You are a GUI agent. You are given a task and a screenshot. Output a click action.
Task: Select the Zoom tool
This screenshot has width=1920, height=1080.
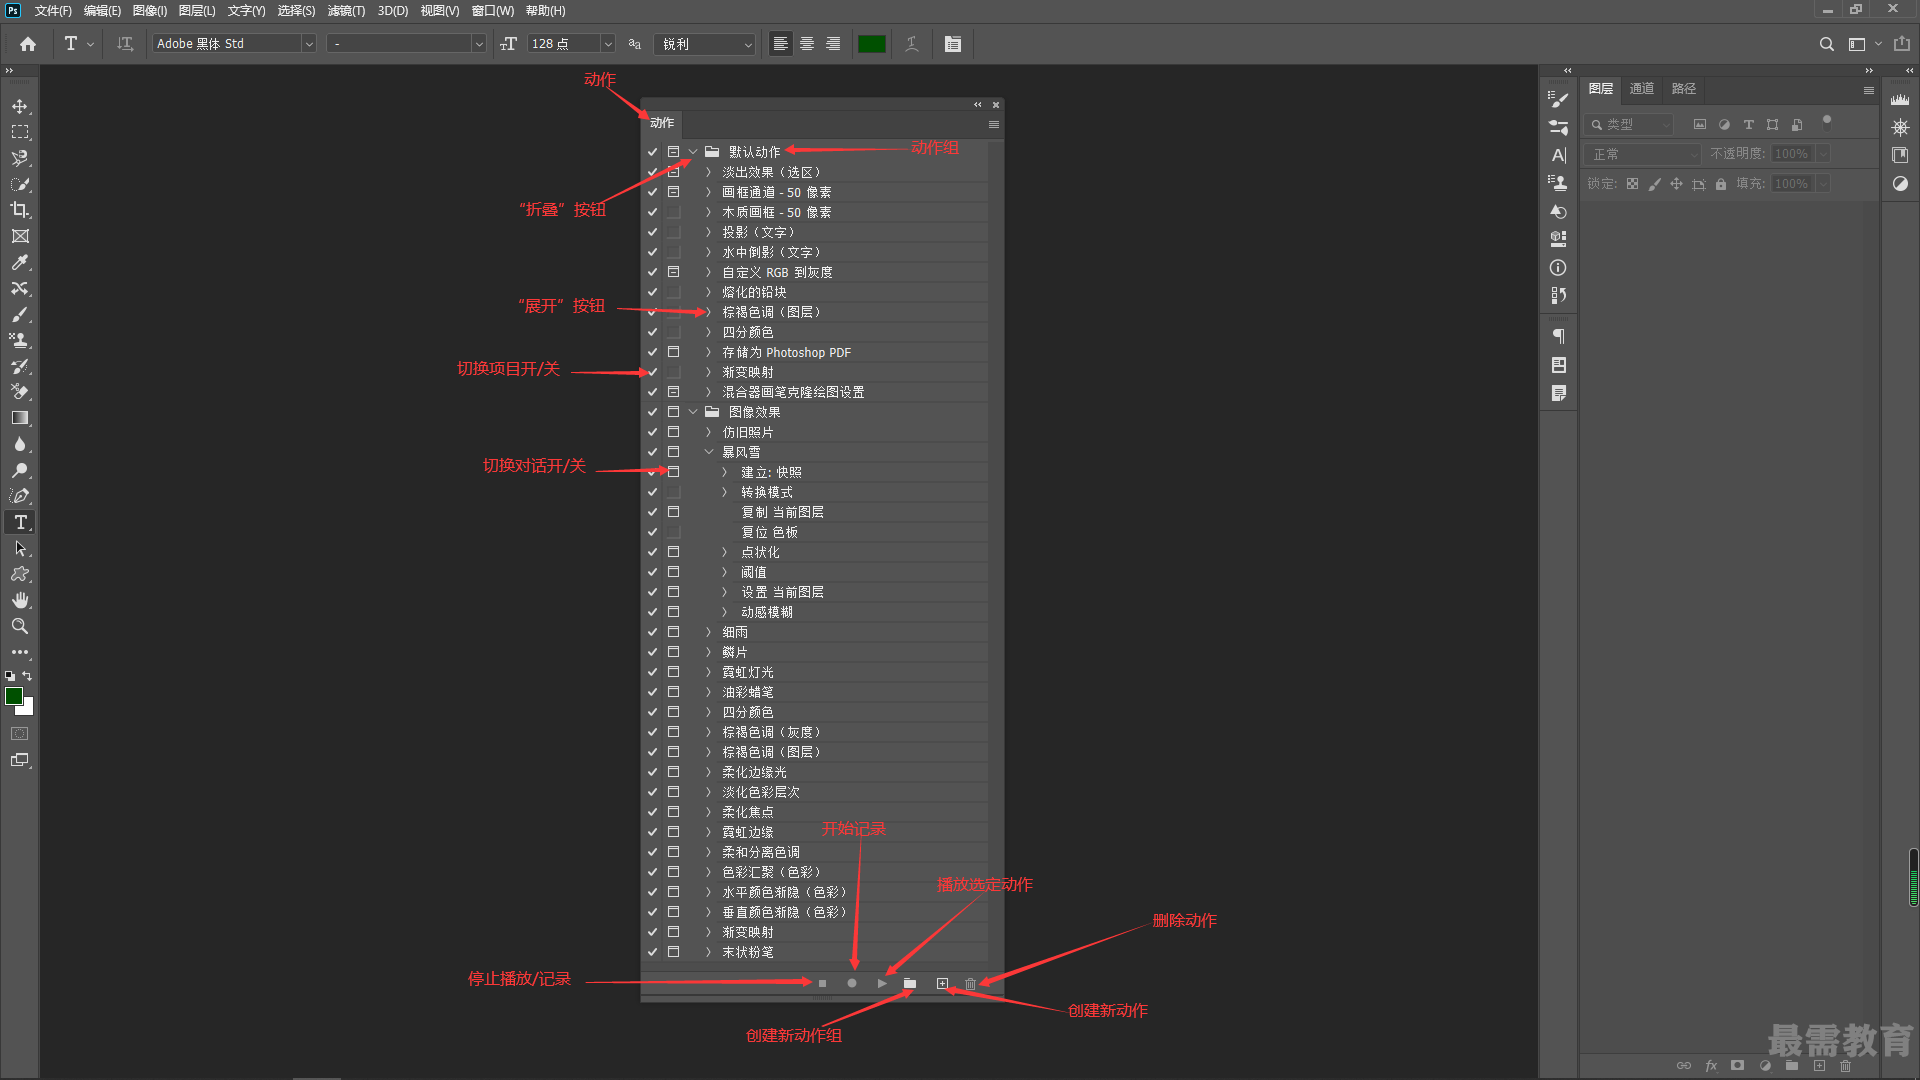[20, 626]
